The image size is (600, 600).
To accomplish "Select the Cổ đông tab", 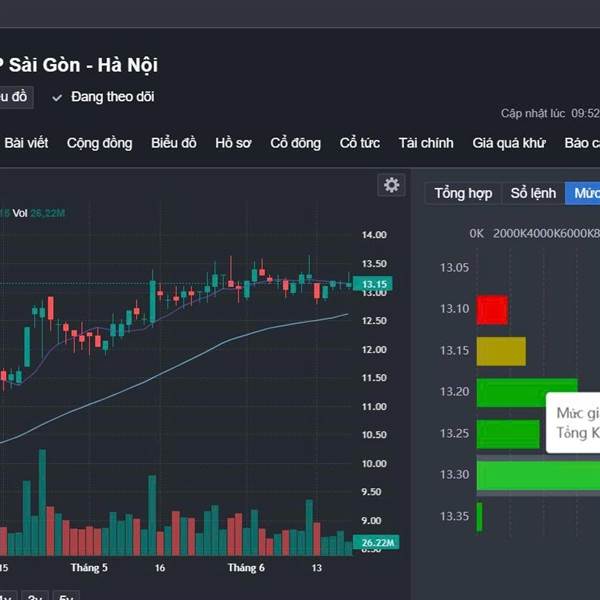I will click(295, 143).
